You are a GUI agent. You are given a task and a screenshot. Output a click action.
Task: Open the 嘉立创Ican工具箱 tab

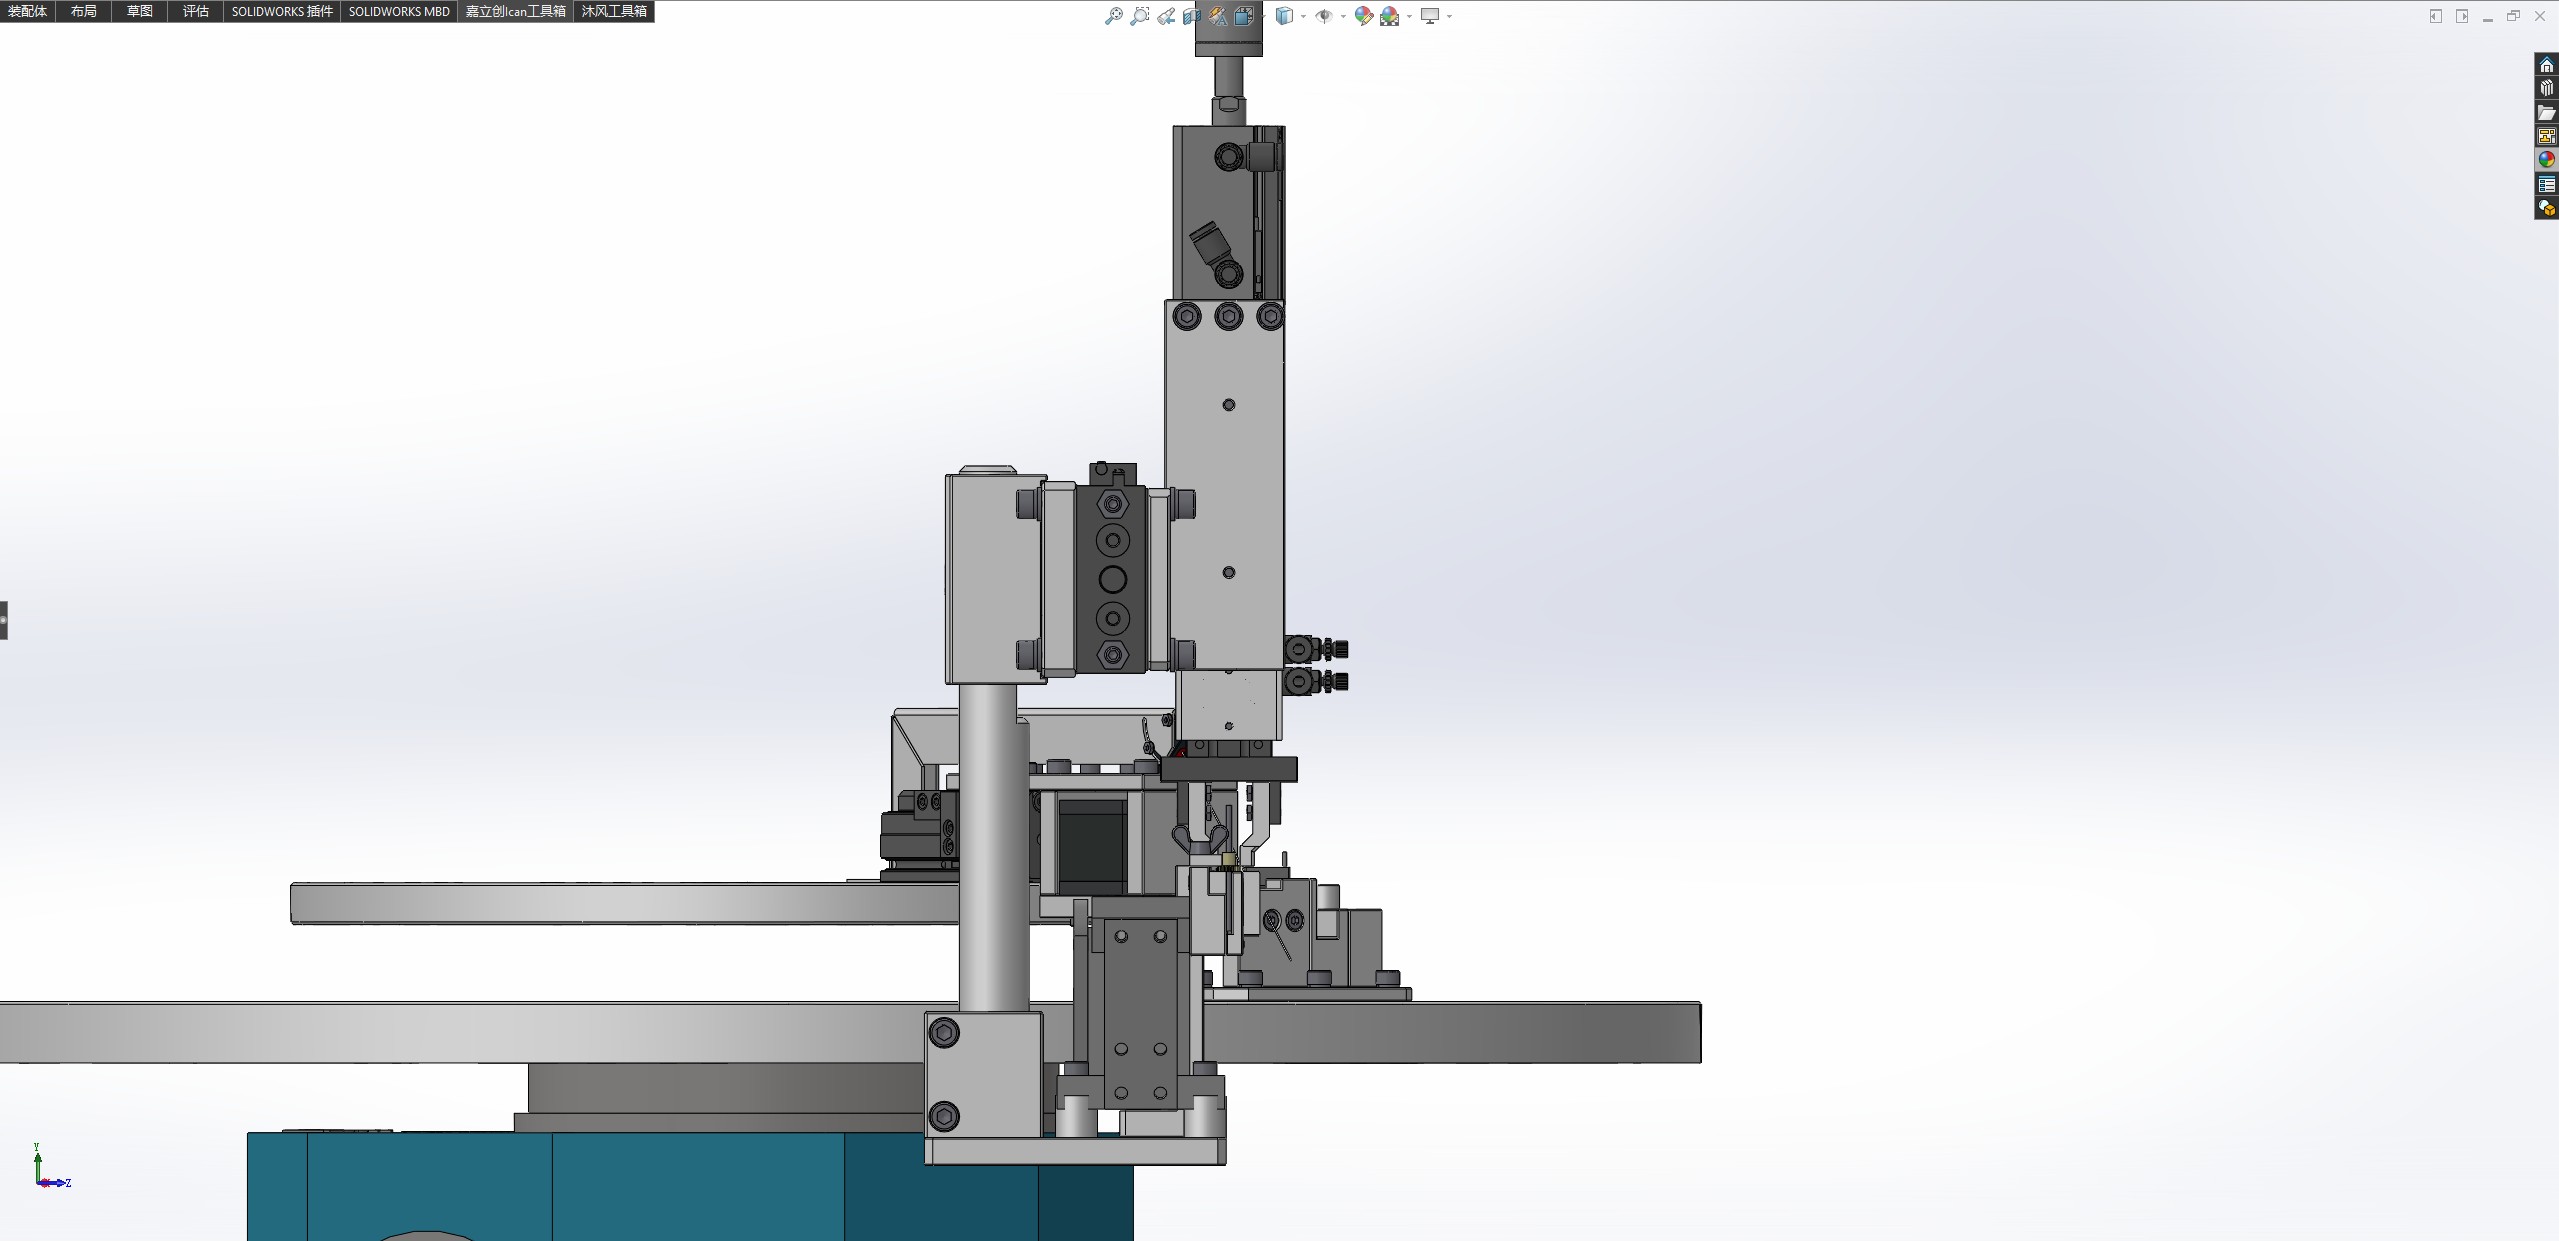pos(515,11)
